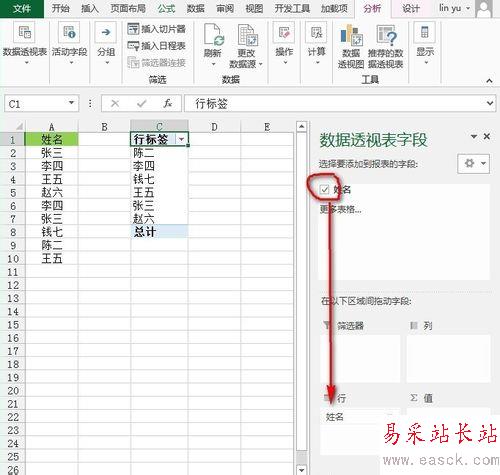500x475 pixels.
Task: Select column C header
Action: (x=159, y=126)
